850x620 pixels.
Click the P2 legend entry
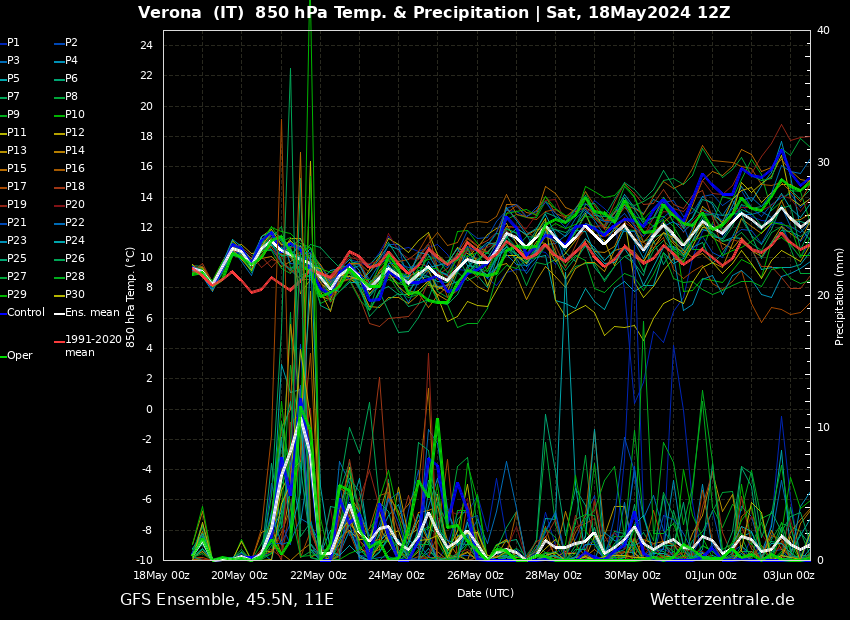pos(66,42)
